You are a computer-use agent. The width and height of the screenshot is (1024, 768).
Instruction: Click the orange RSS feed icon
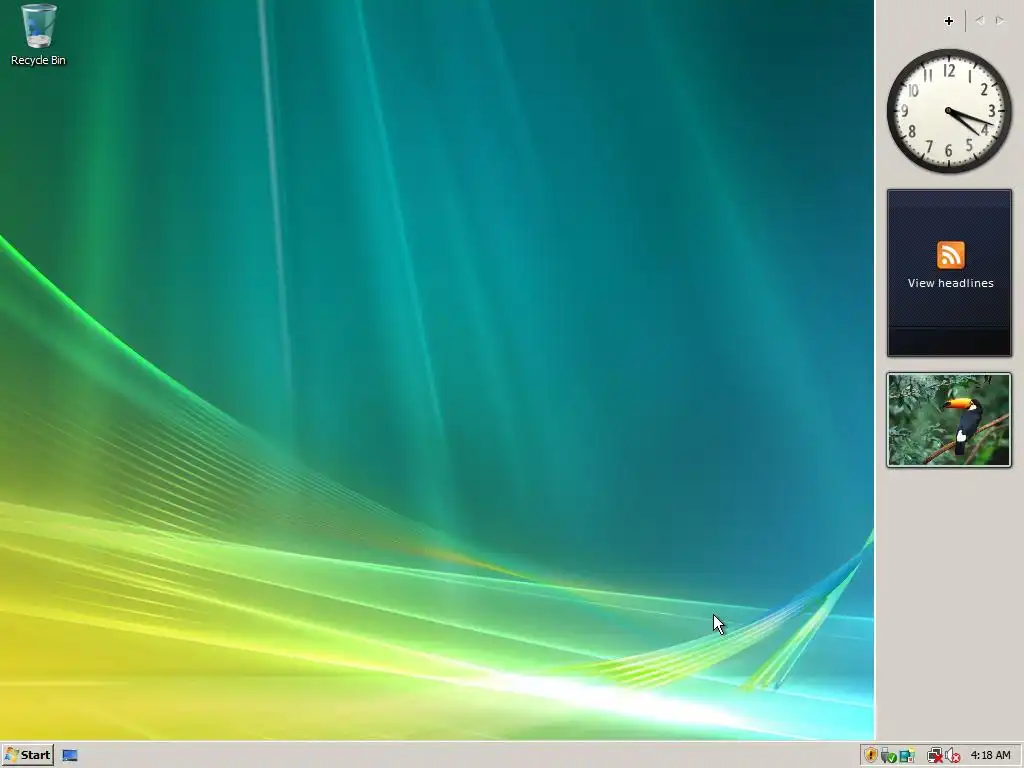pos(950,255)
